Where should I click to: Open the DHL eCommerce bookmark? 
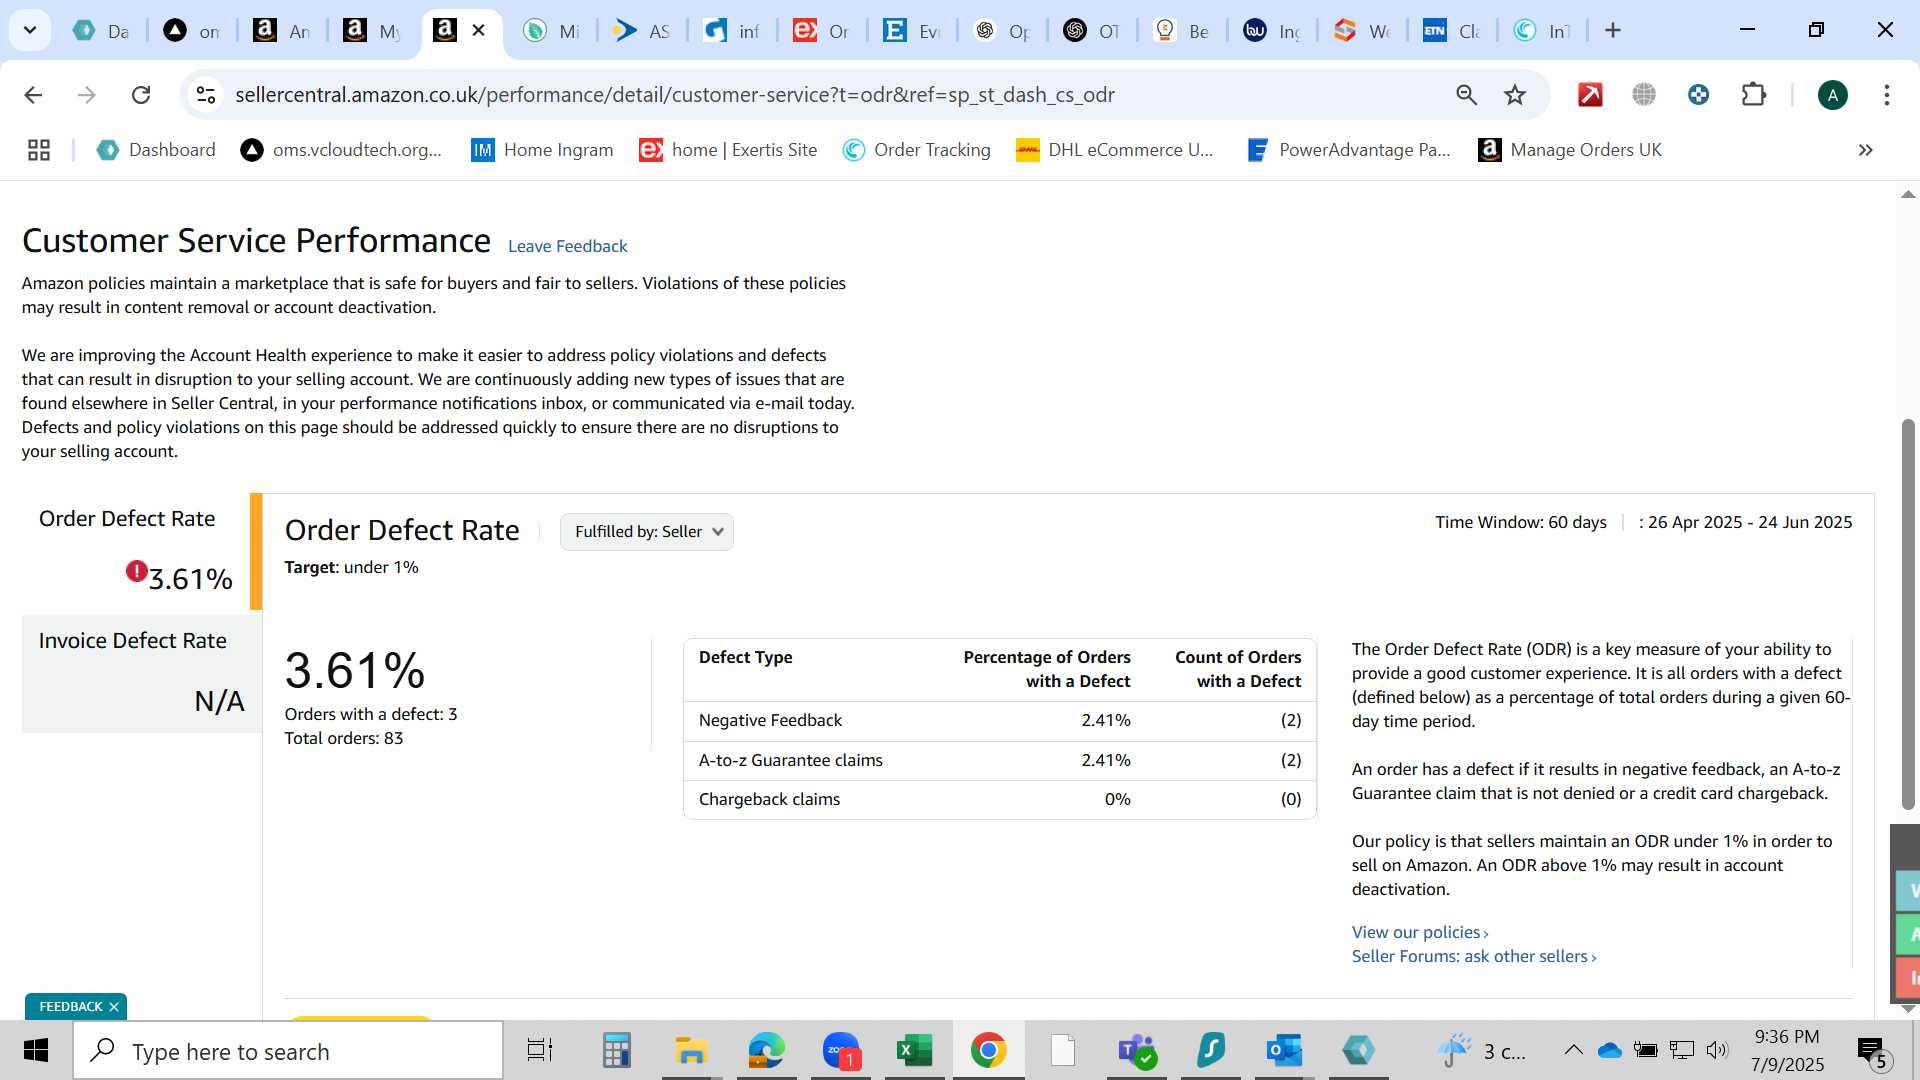click(x=1114, y=150)
